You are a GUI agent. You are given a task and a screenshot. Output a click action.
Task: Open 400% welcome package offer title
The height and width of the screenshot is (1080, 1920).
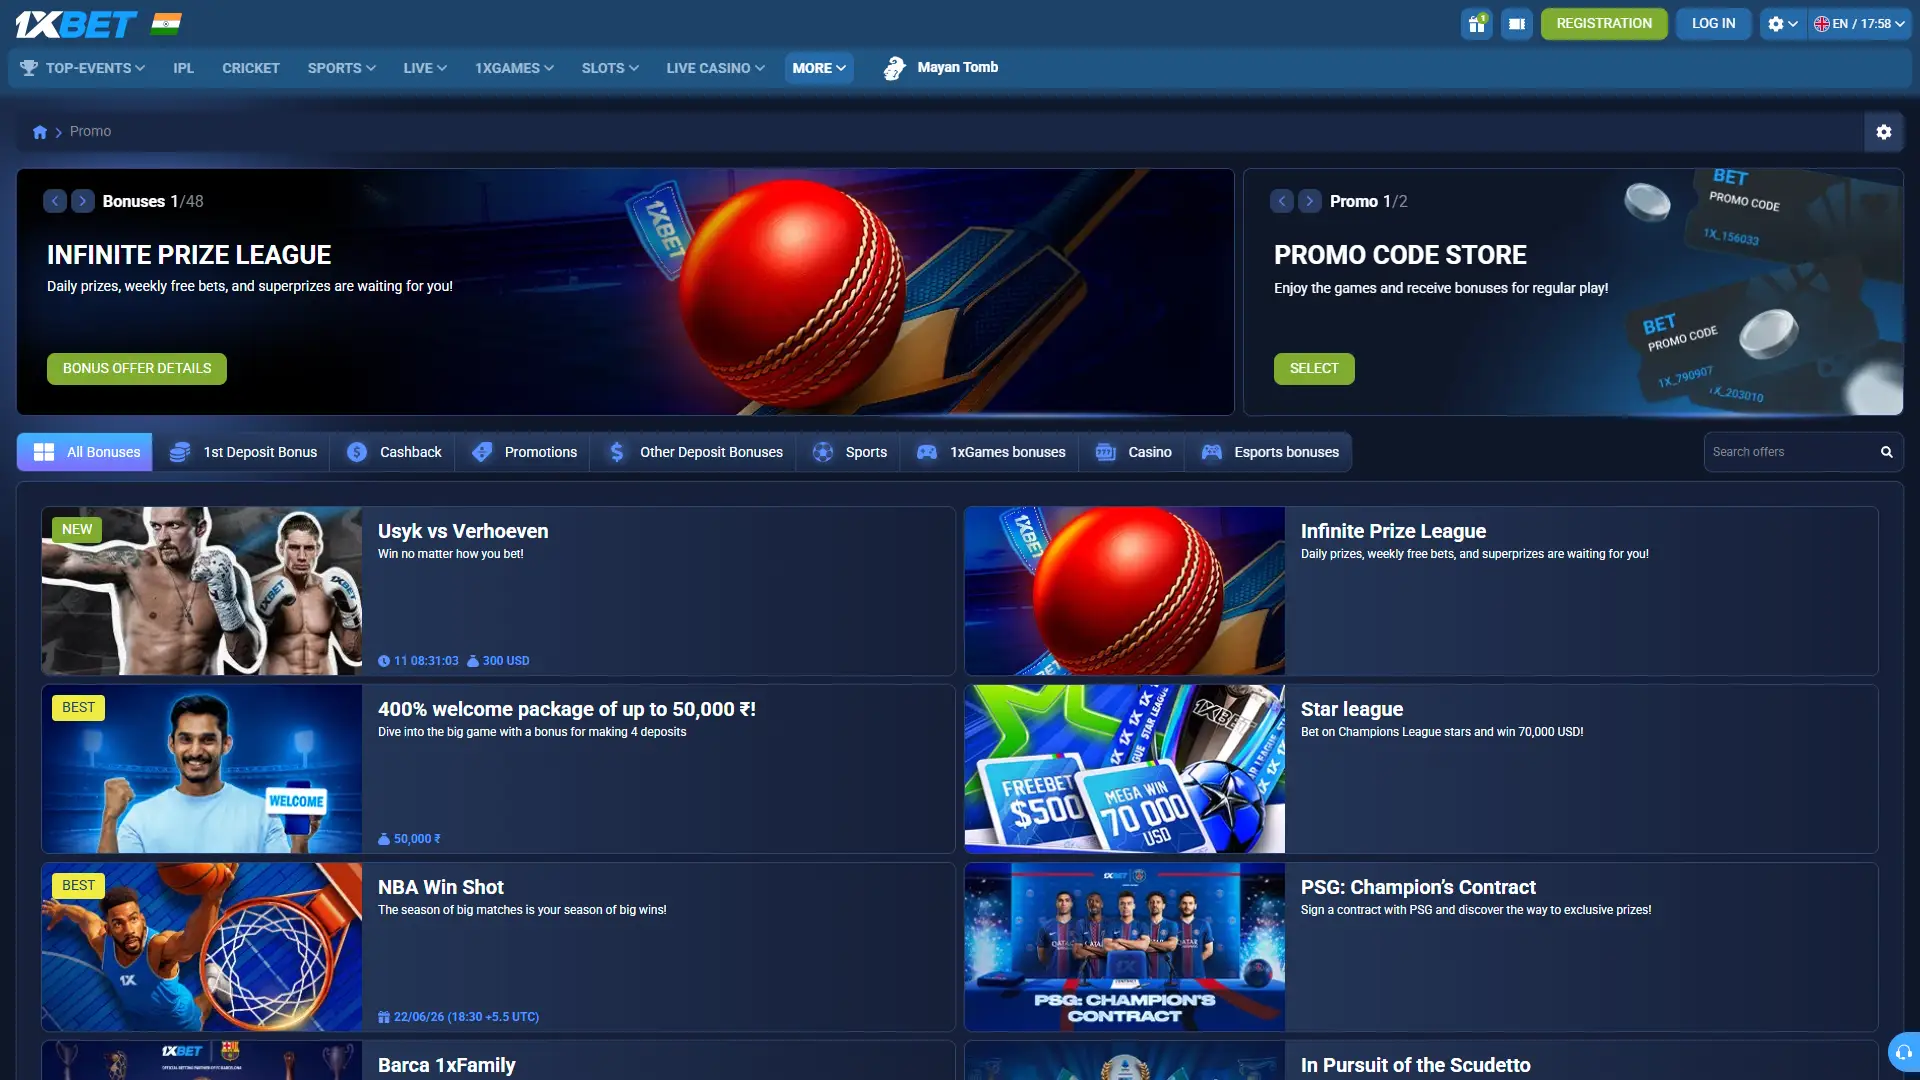click(567, 709)
